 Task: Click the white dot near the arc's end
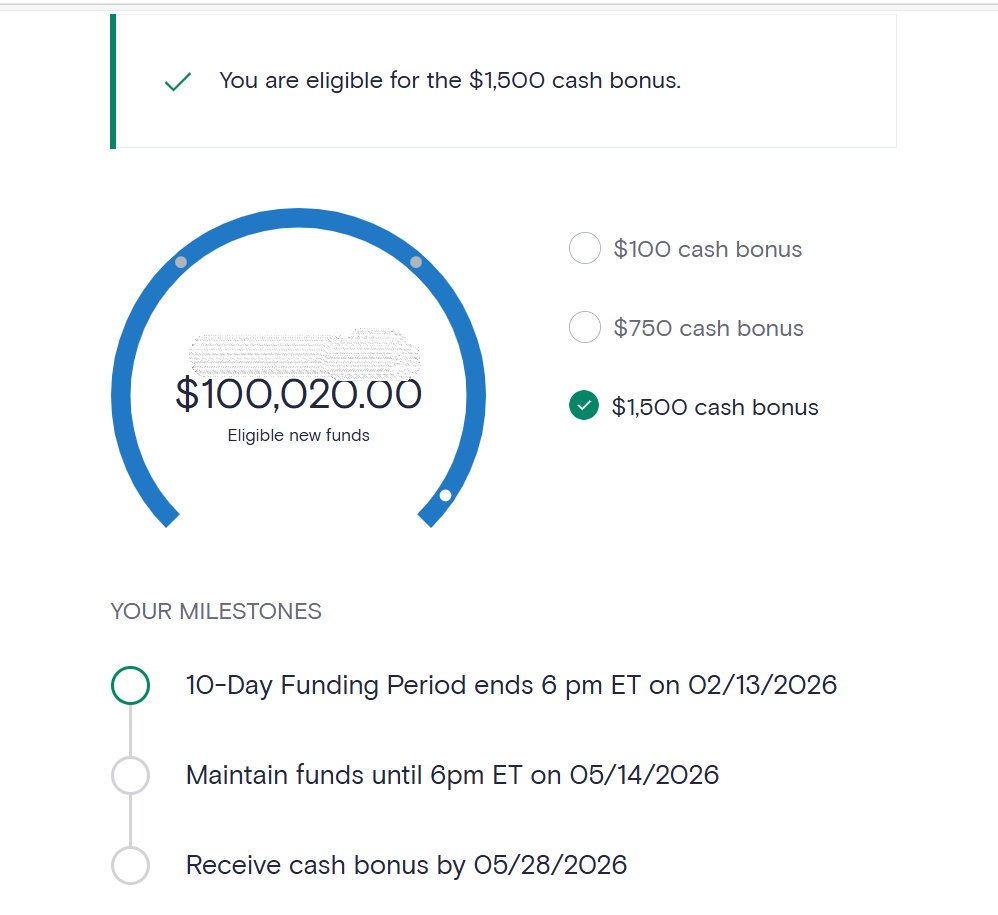tap(445, 495)
